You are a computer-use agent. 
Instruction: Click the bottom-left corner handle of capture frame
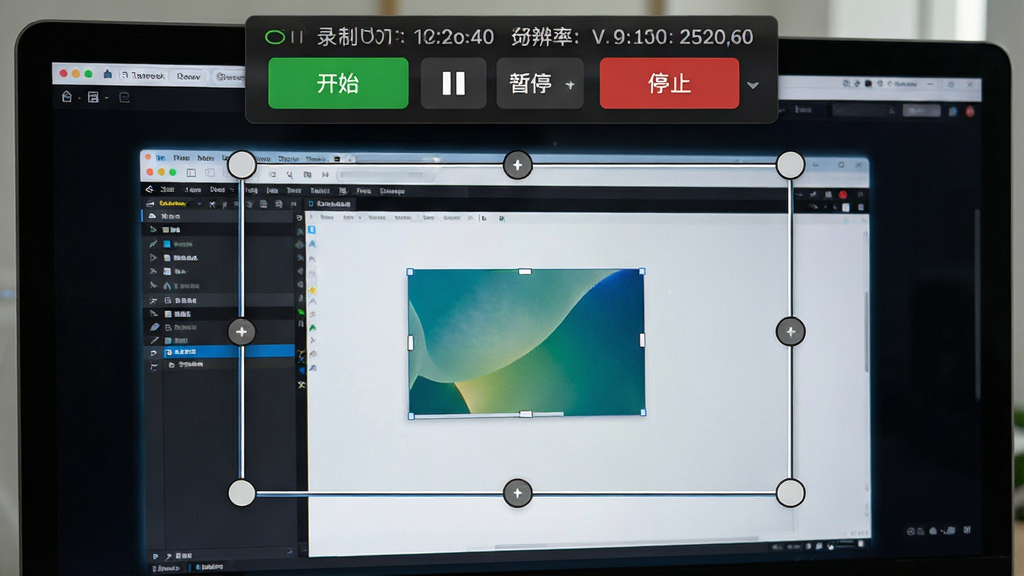(x=242, y=493)
